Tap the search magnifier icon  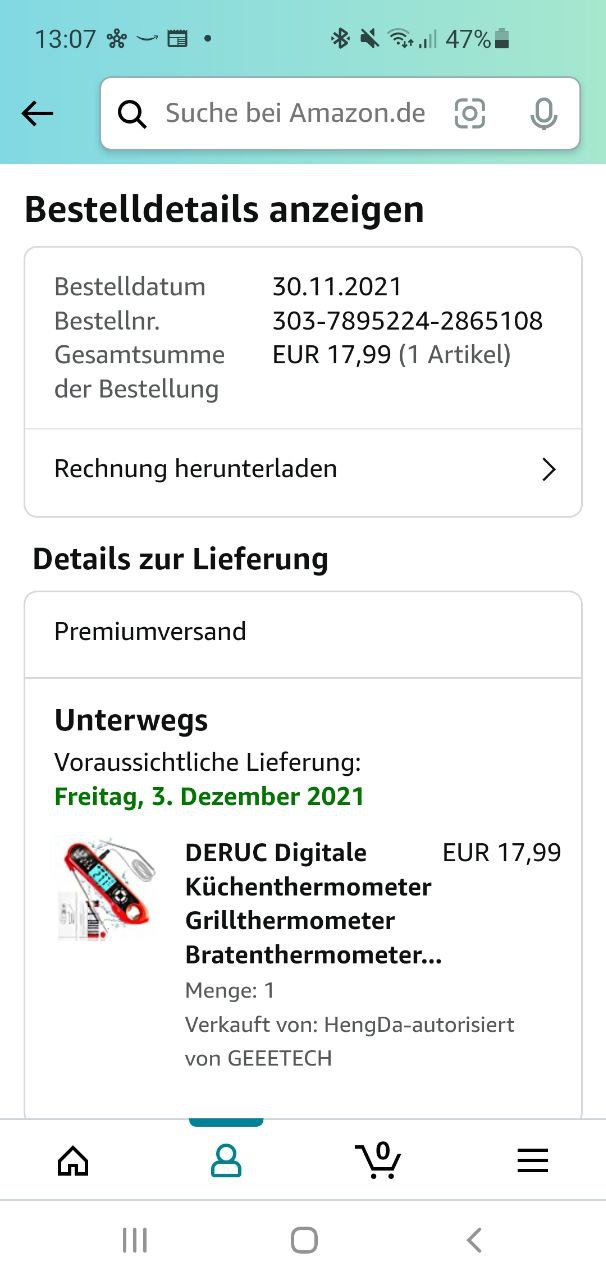(x=132, y=114)
